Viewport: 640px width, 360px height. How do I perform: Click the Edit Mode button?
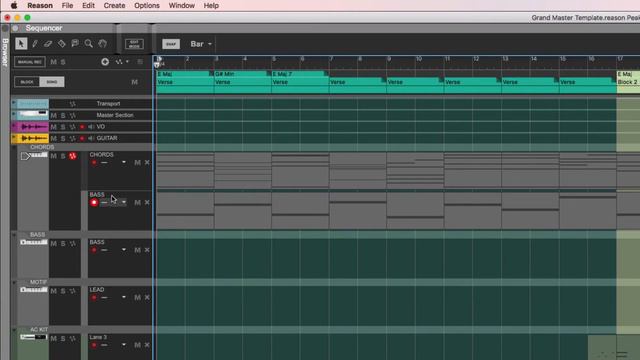tap(134, 44)
